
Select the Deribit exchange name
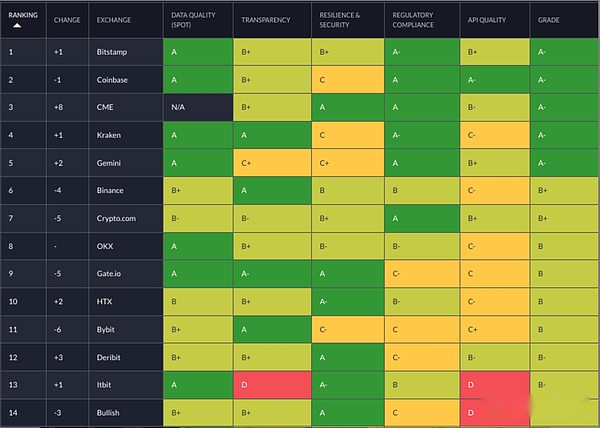108,357
